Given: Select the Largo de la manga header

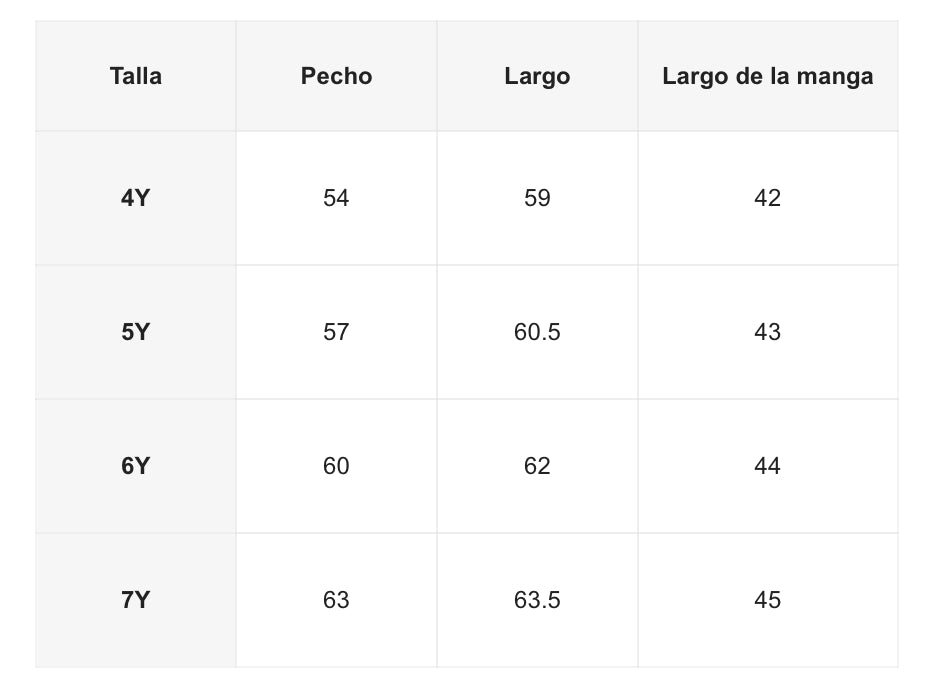Looking at the screenshot, I should click(x=767, y=76).
